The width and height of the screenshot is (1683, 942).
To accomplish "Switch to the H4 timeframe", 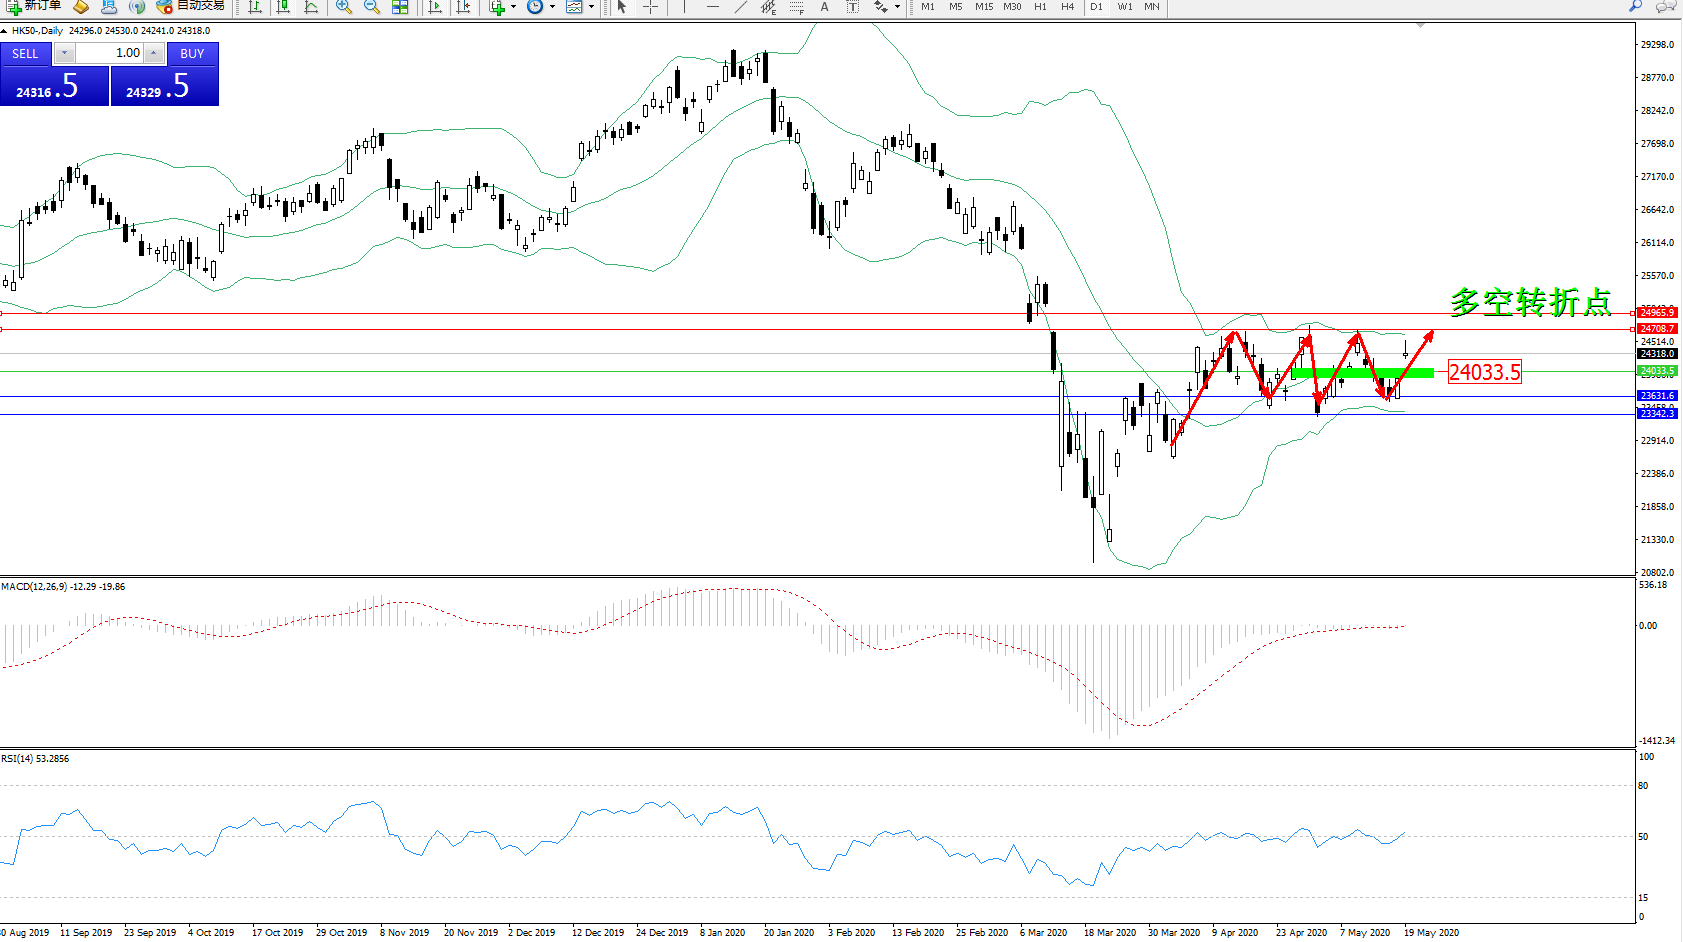I will 1067,7.
